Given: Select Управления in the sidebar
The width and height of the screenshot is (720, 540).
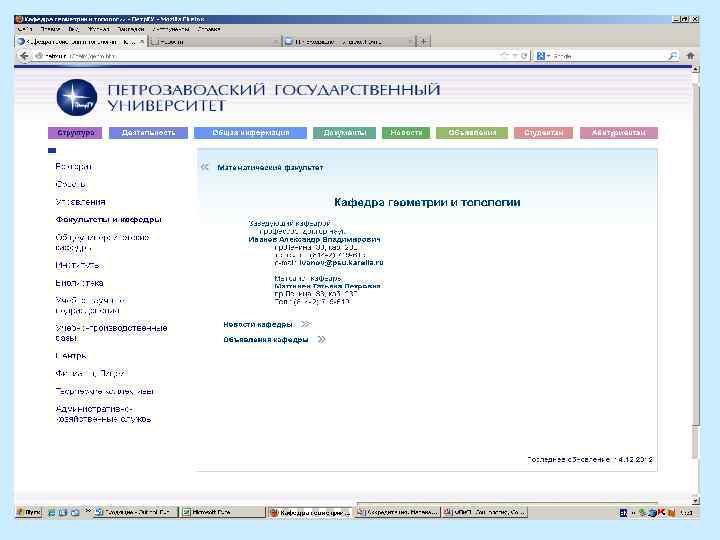Looking at the screenshot, I should coord(80,202).
